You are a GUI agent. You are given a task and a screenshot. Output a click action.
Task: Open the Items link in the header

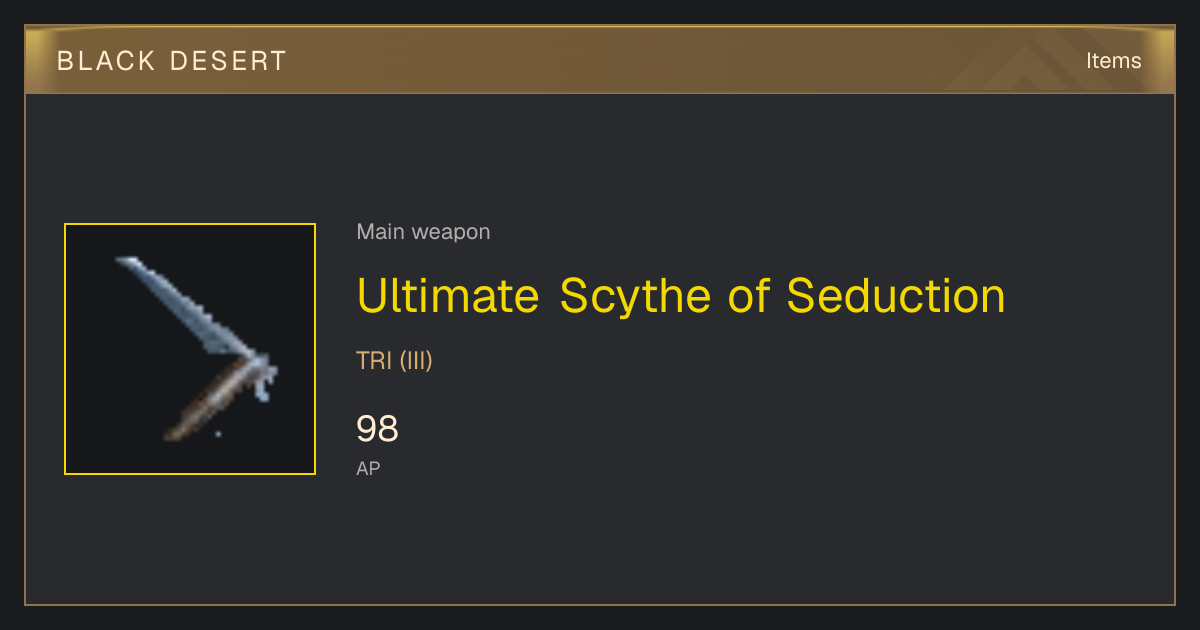(1113, 61)
